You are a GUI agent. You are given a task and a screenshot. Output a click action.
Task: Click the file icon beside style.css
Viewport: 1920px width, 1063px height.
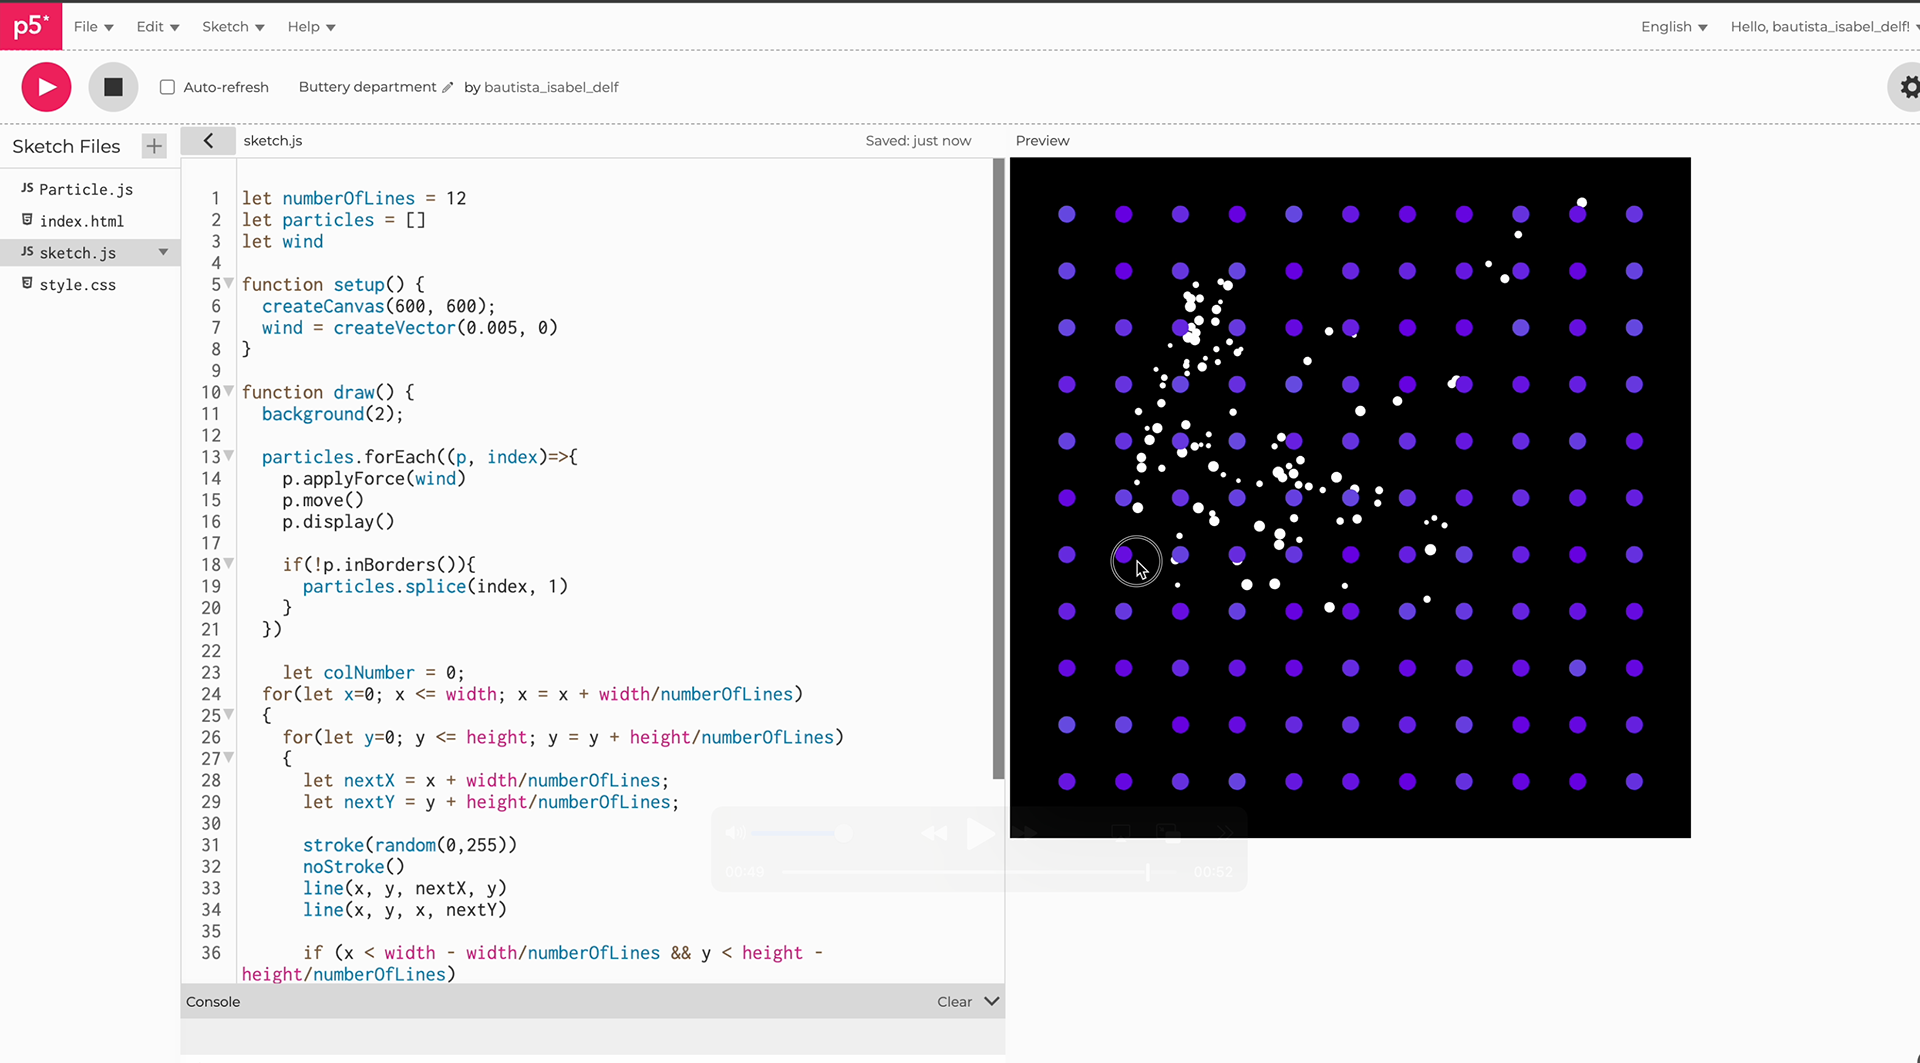click(27, 284)
